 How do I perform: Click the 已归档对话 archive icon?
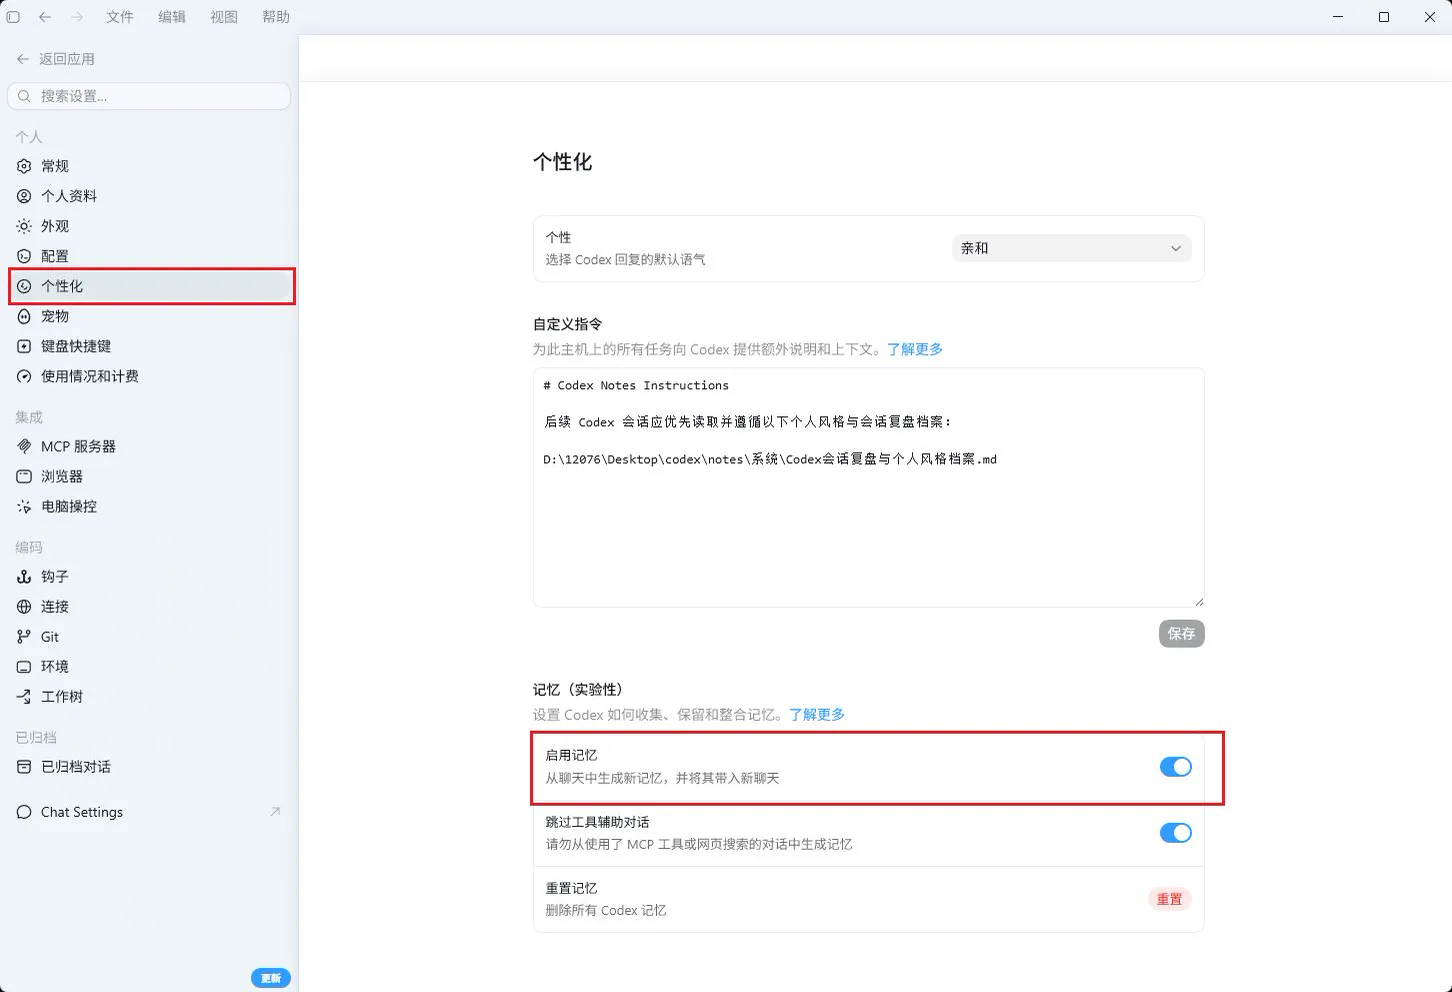(x=24, y=766)
